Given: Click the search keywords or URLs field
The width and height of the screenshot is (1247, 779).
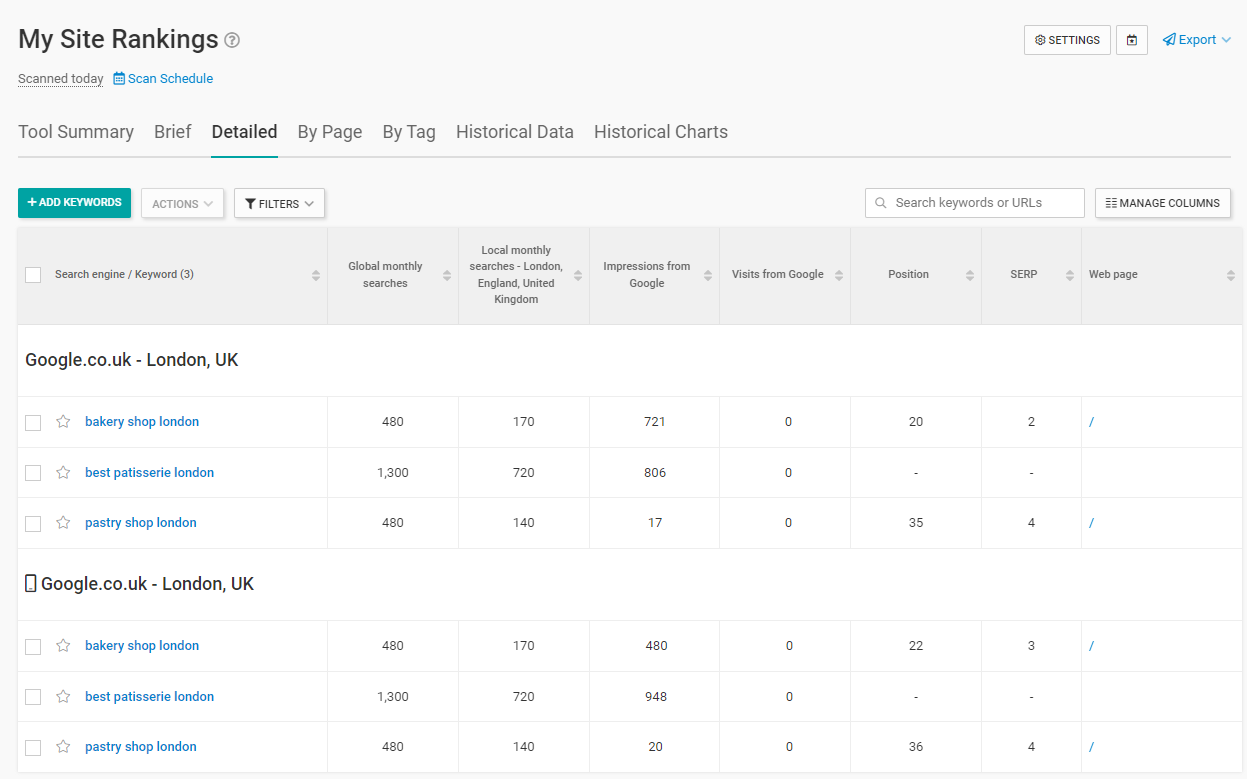Looking at the screenshot, I should coord(974,202).
